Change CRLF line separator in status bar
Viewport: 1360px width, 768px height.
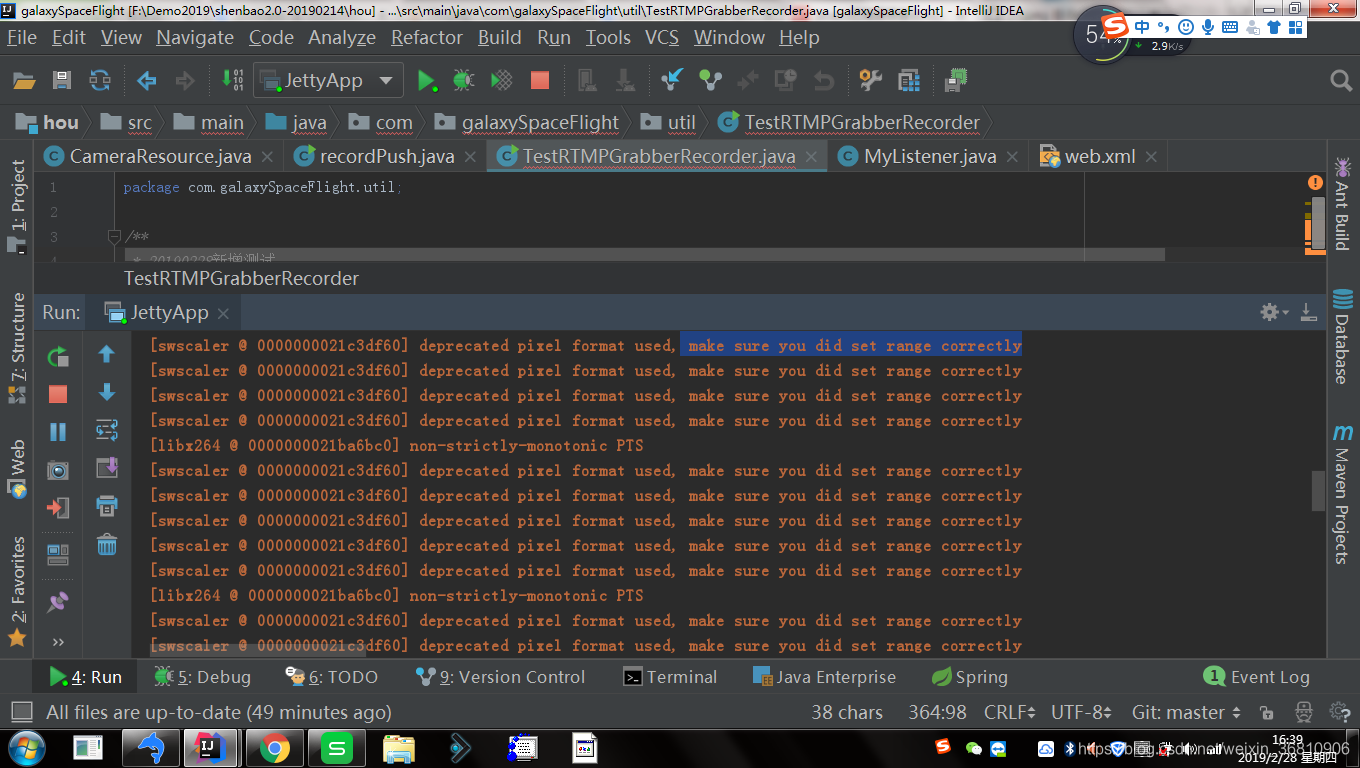(x=1009, y=713)
